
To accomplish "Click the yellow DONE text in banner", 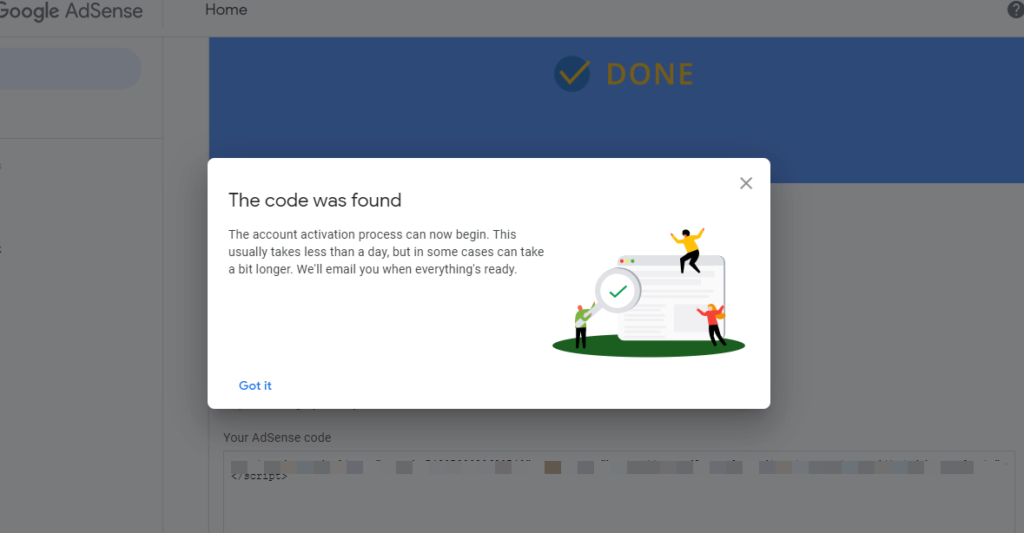I will point(650,74).
